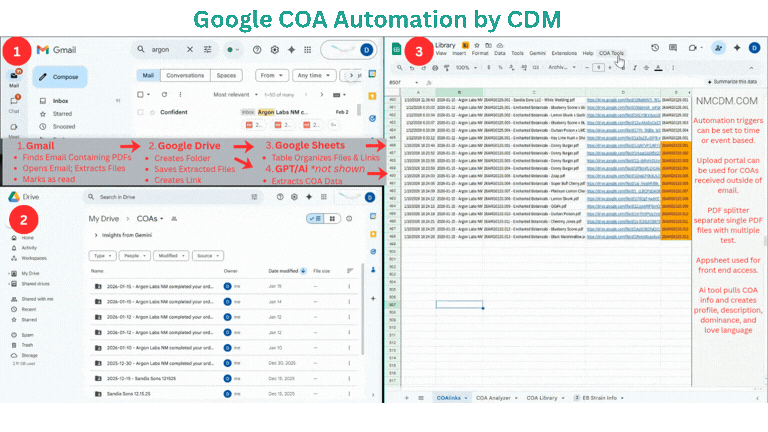Open the Snoozed folder in Gmail
The height and width of the screenshot is (432, 768).
64,126
